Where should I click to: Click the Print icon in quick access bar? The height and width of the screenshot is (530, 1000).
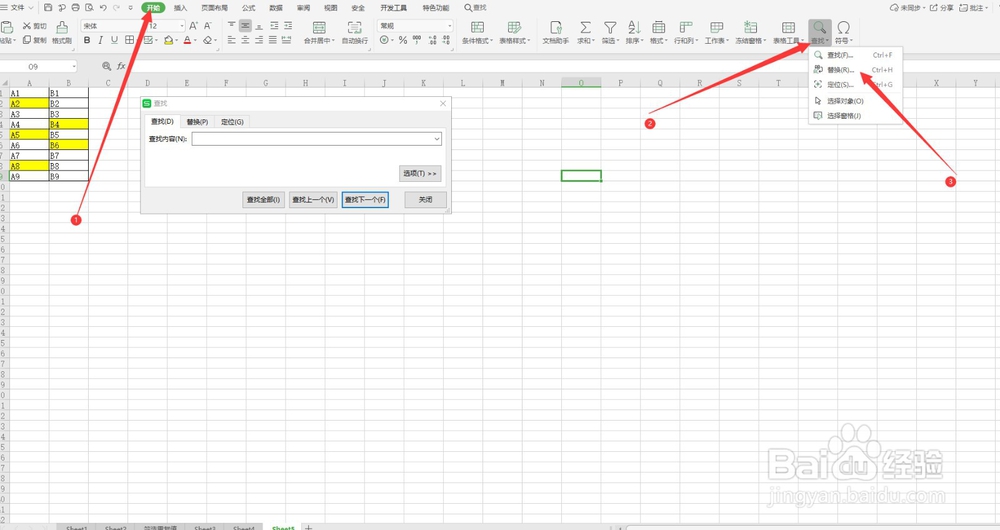75,8
